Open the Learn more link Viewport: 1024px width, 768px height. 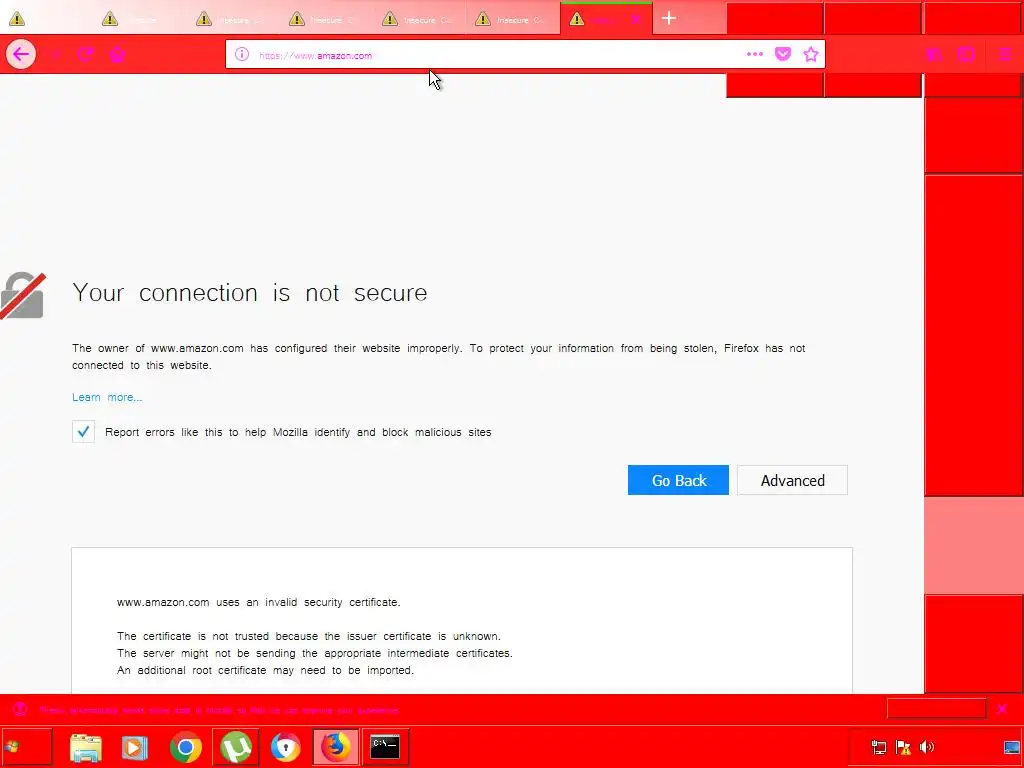click(x=107, y=397)
